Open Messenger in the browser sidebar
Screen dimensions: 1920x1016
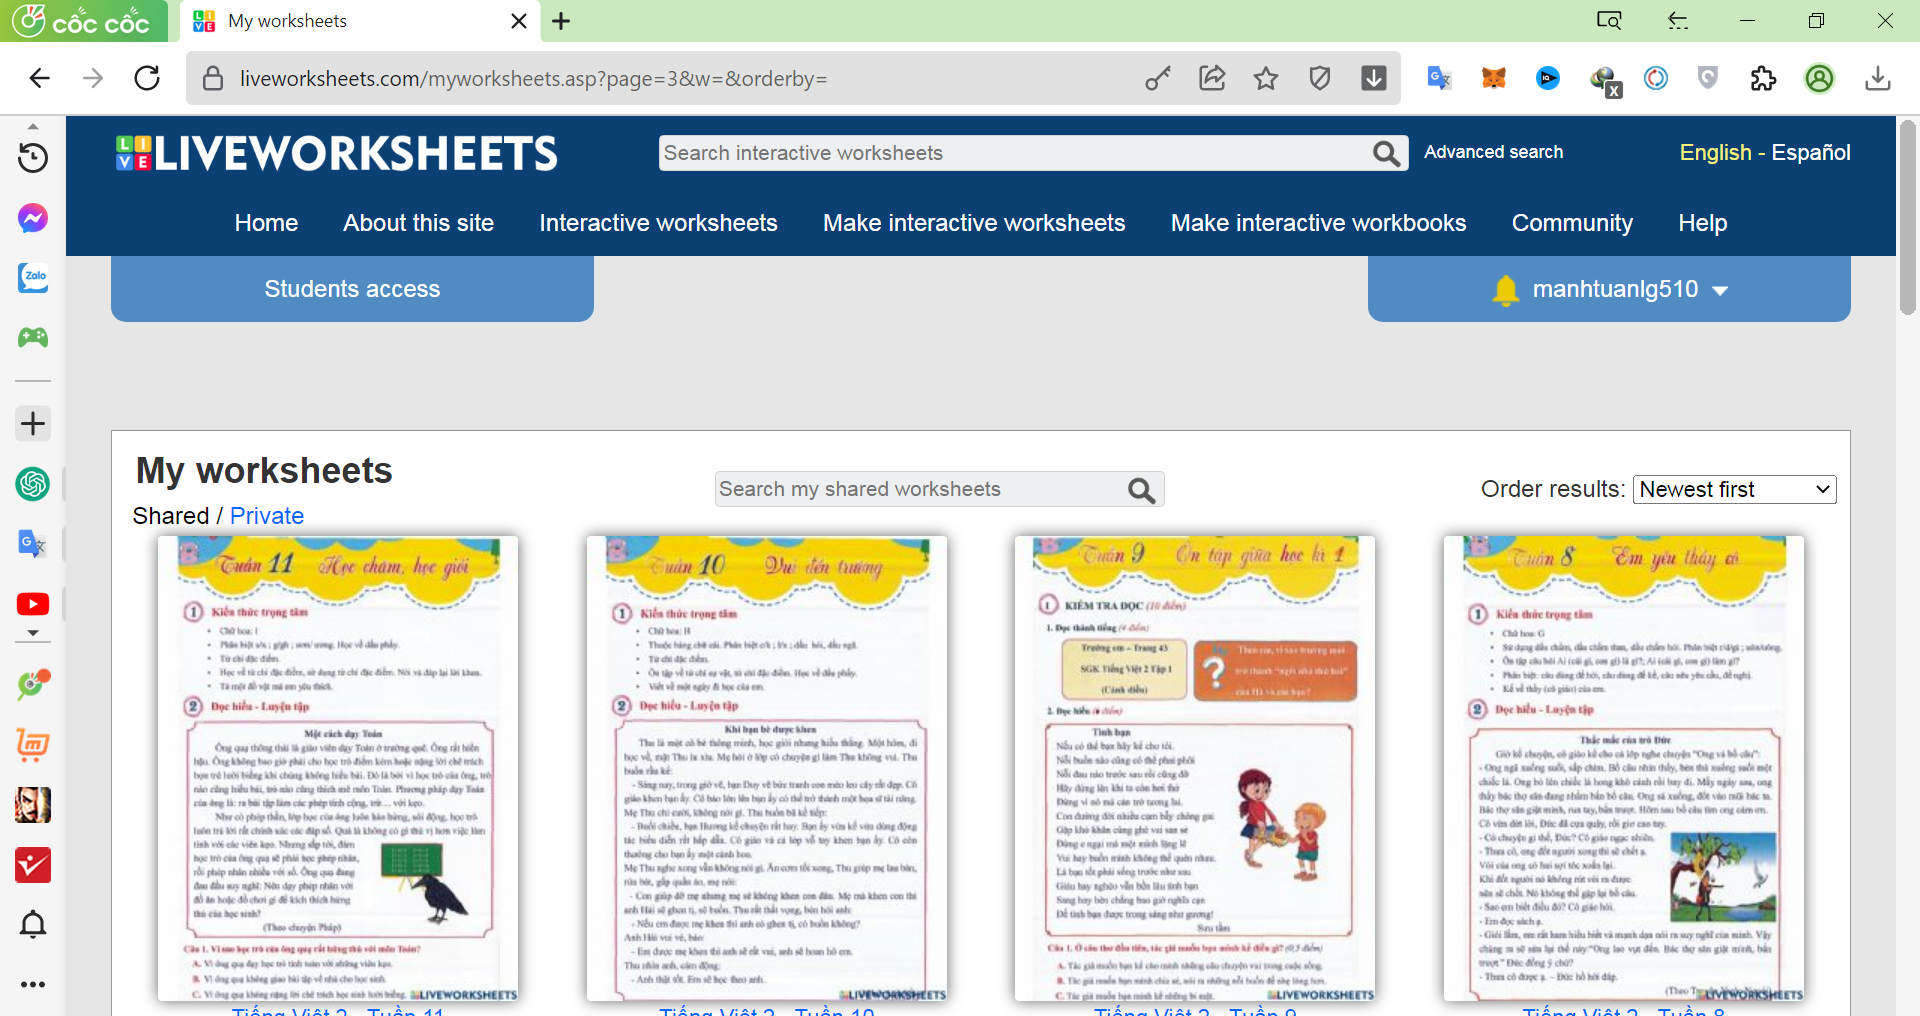click(x=33, y=218)
